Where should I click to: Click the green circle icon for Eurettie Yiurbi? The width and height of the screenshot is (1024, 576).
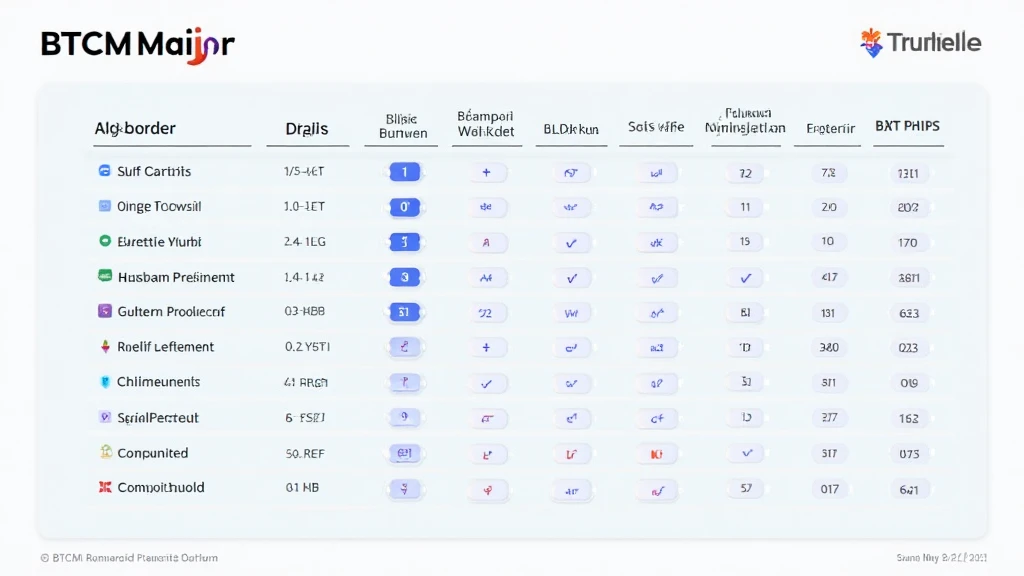pos(104,240)
